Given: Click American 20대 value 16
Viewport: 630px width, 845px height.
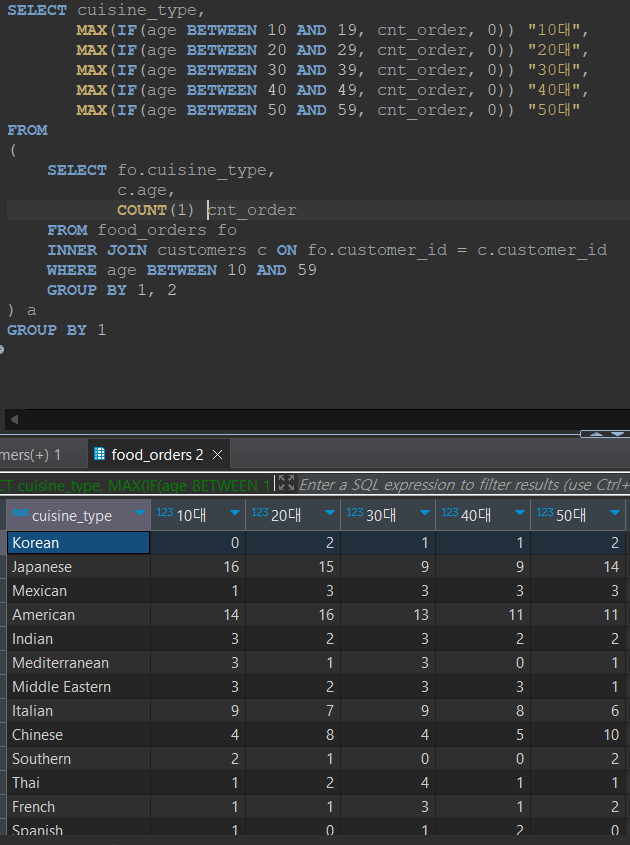Looking at the screenshot, I should tap(293, 615).
